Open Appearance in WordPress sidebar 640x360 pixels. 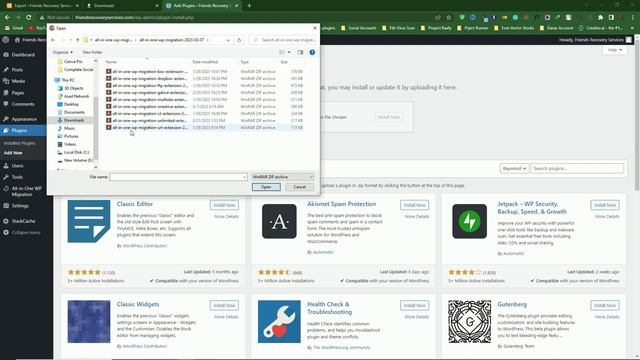[x=24, y=119]
